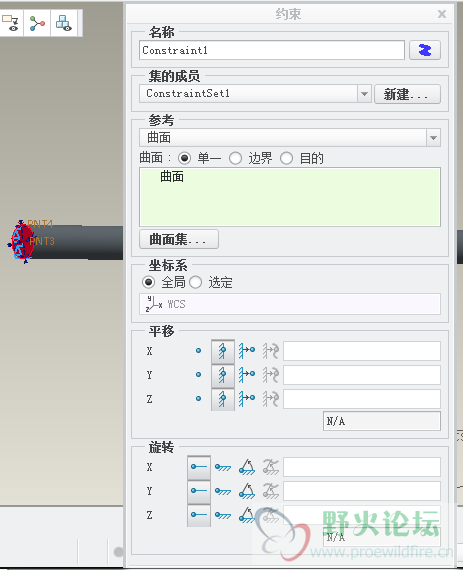Select prescribed rotation angle icon for X

[247, 467]
